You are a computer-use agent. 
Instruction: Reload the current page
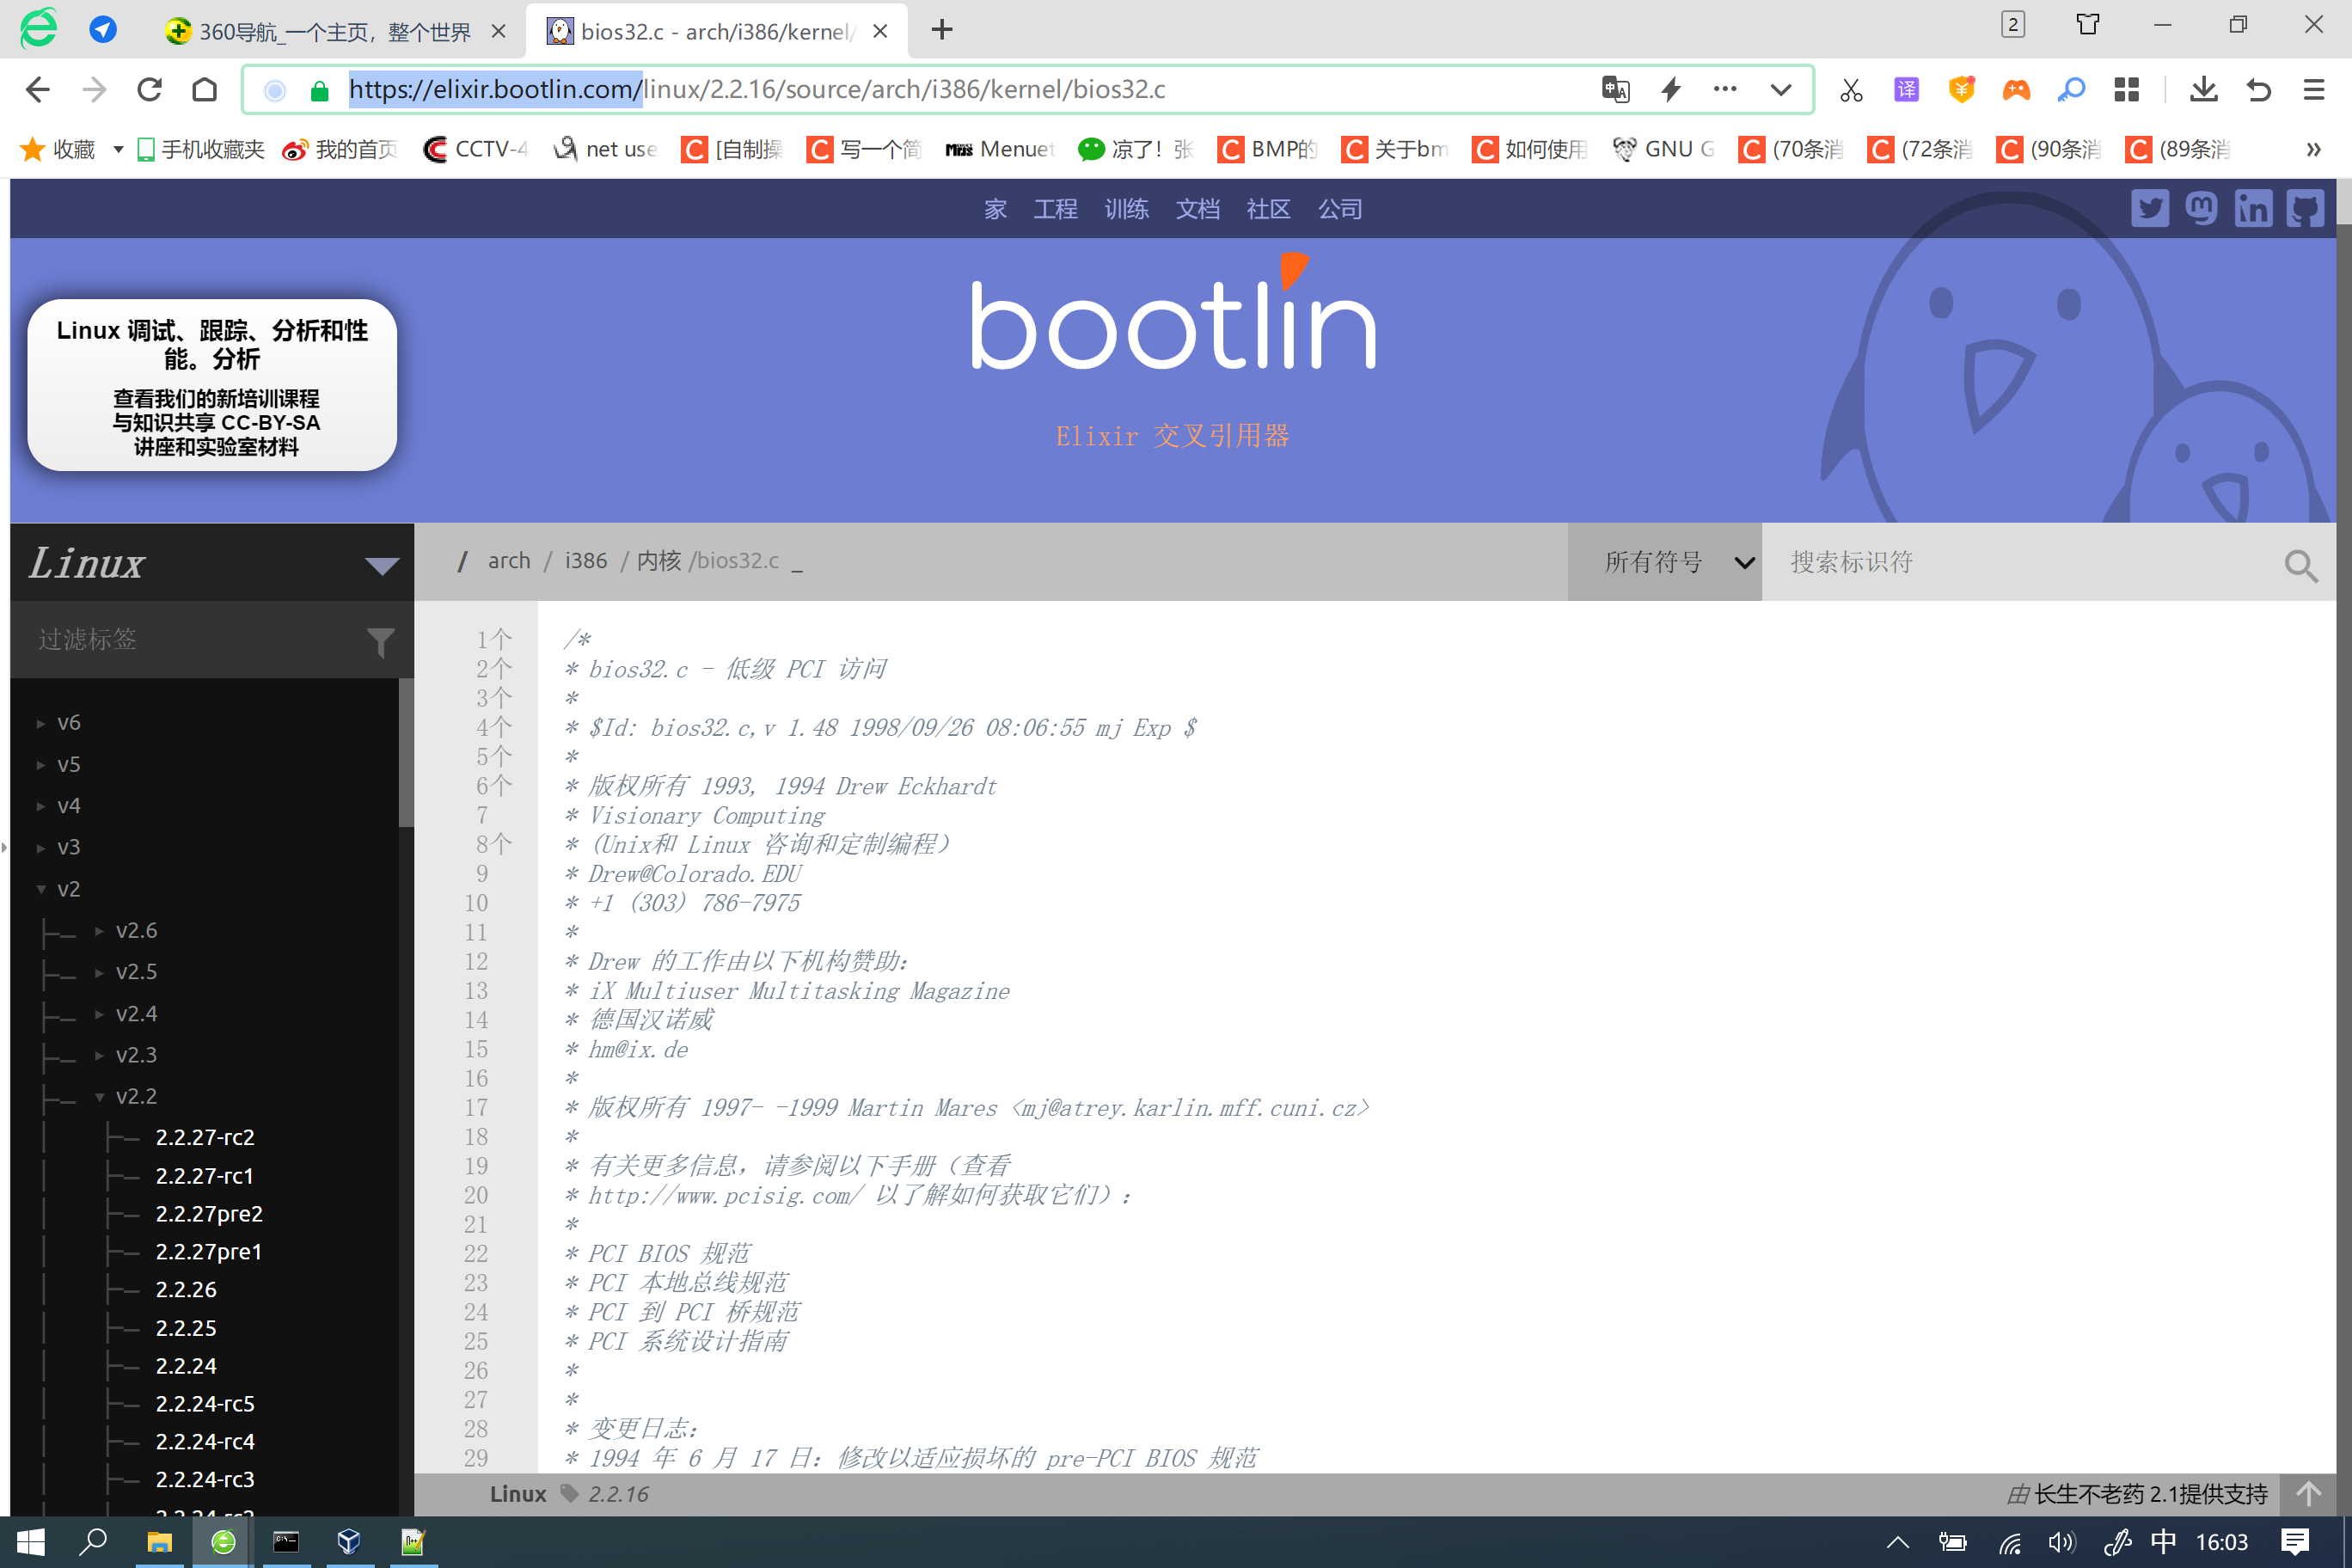click(x=150, y=90)
